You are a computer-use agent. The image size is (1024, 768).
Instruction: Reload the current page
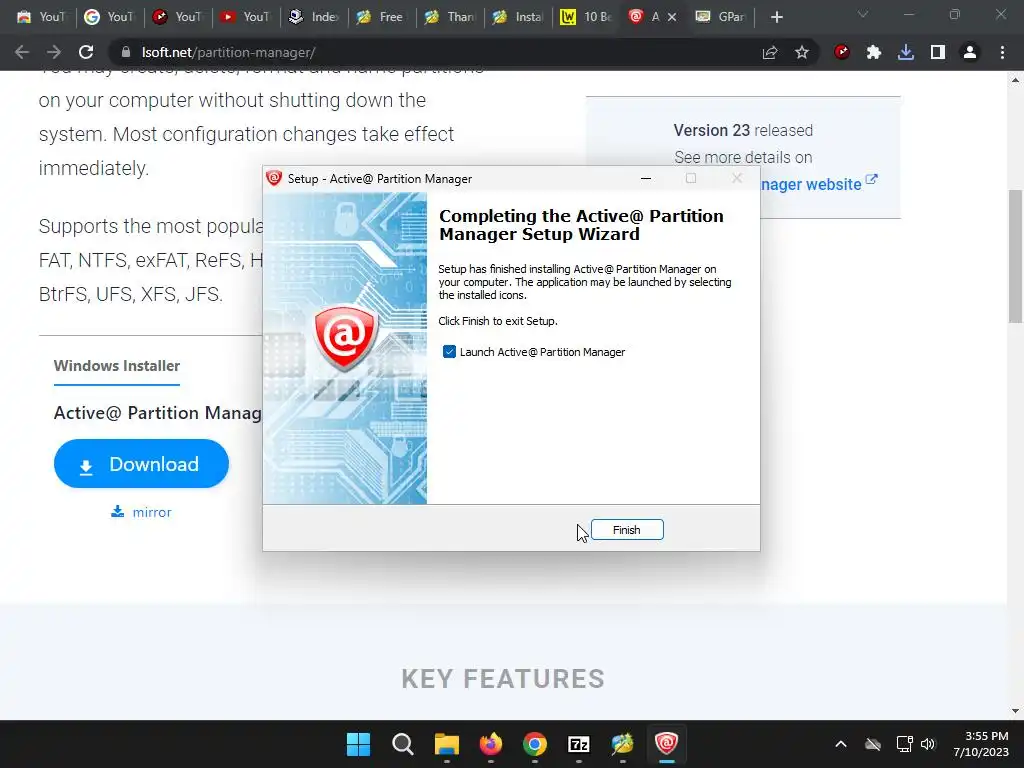[86, 52]
